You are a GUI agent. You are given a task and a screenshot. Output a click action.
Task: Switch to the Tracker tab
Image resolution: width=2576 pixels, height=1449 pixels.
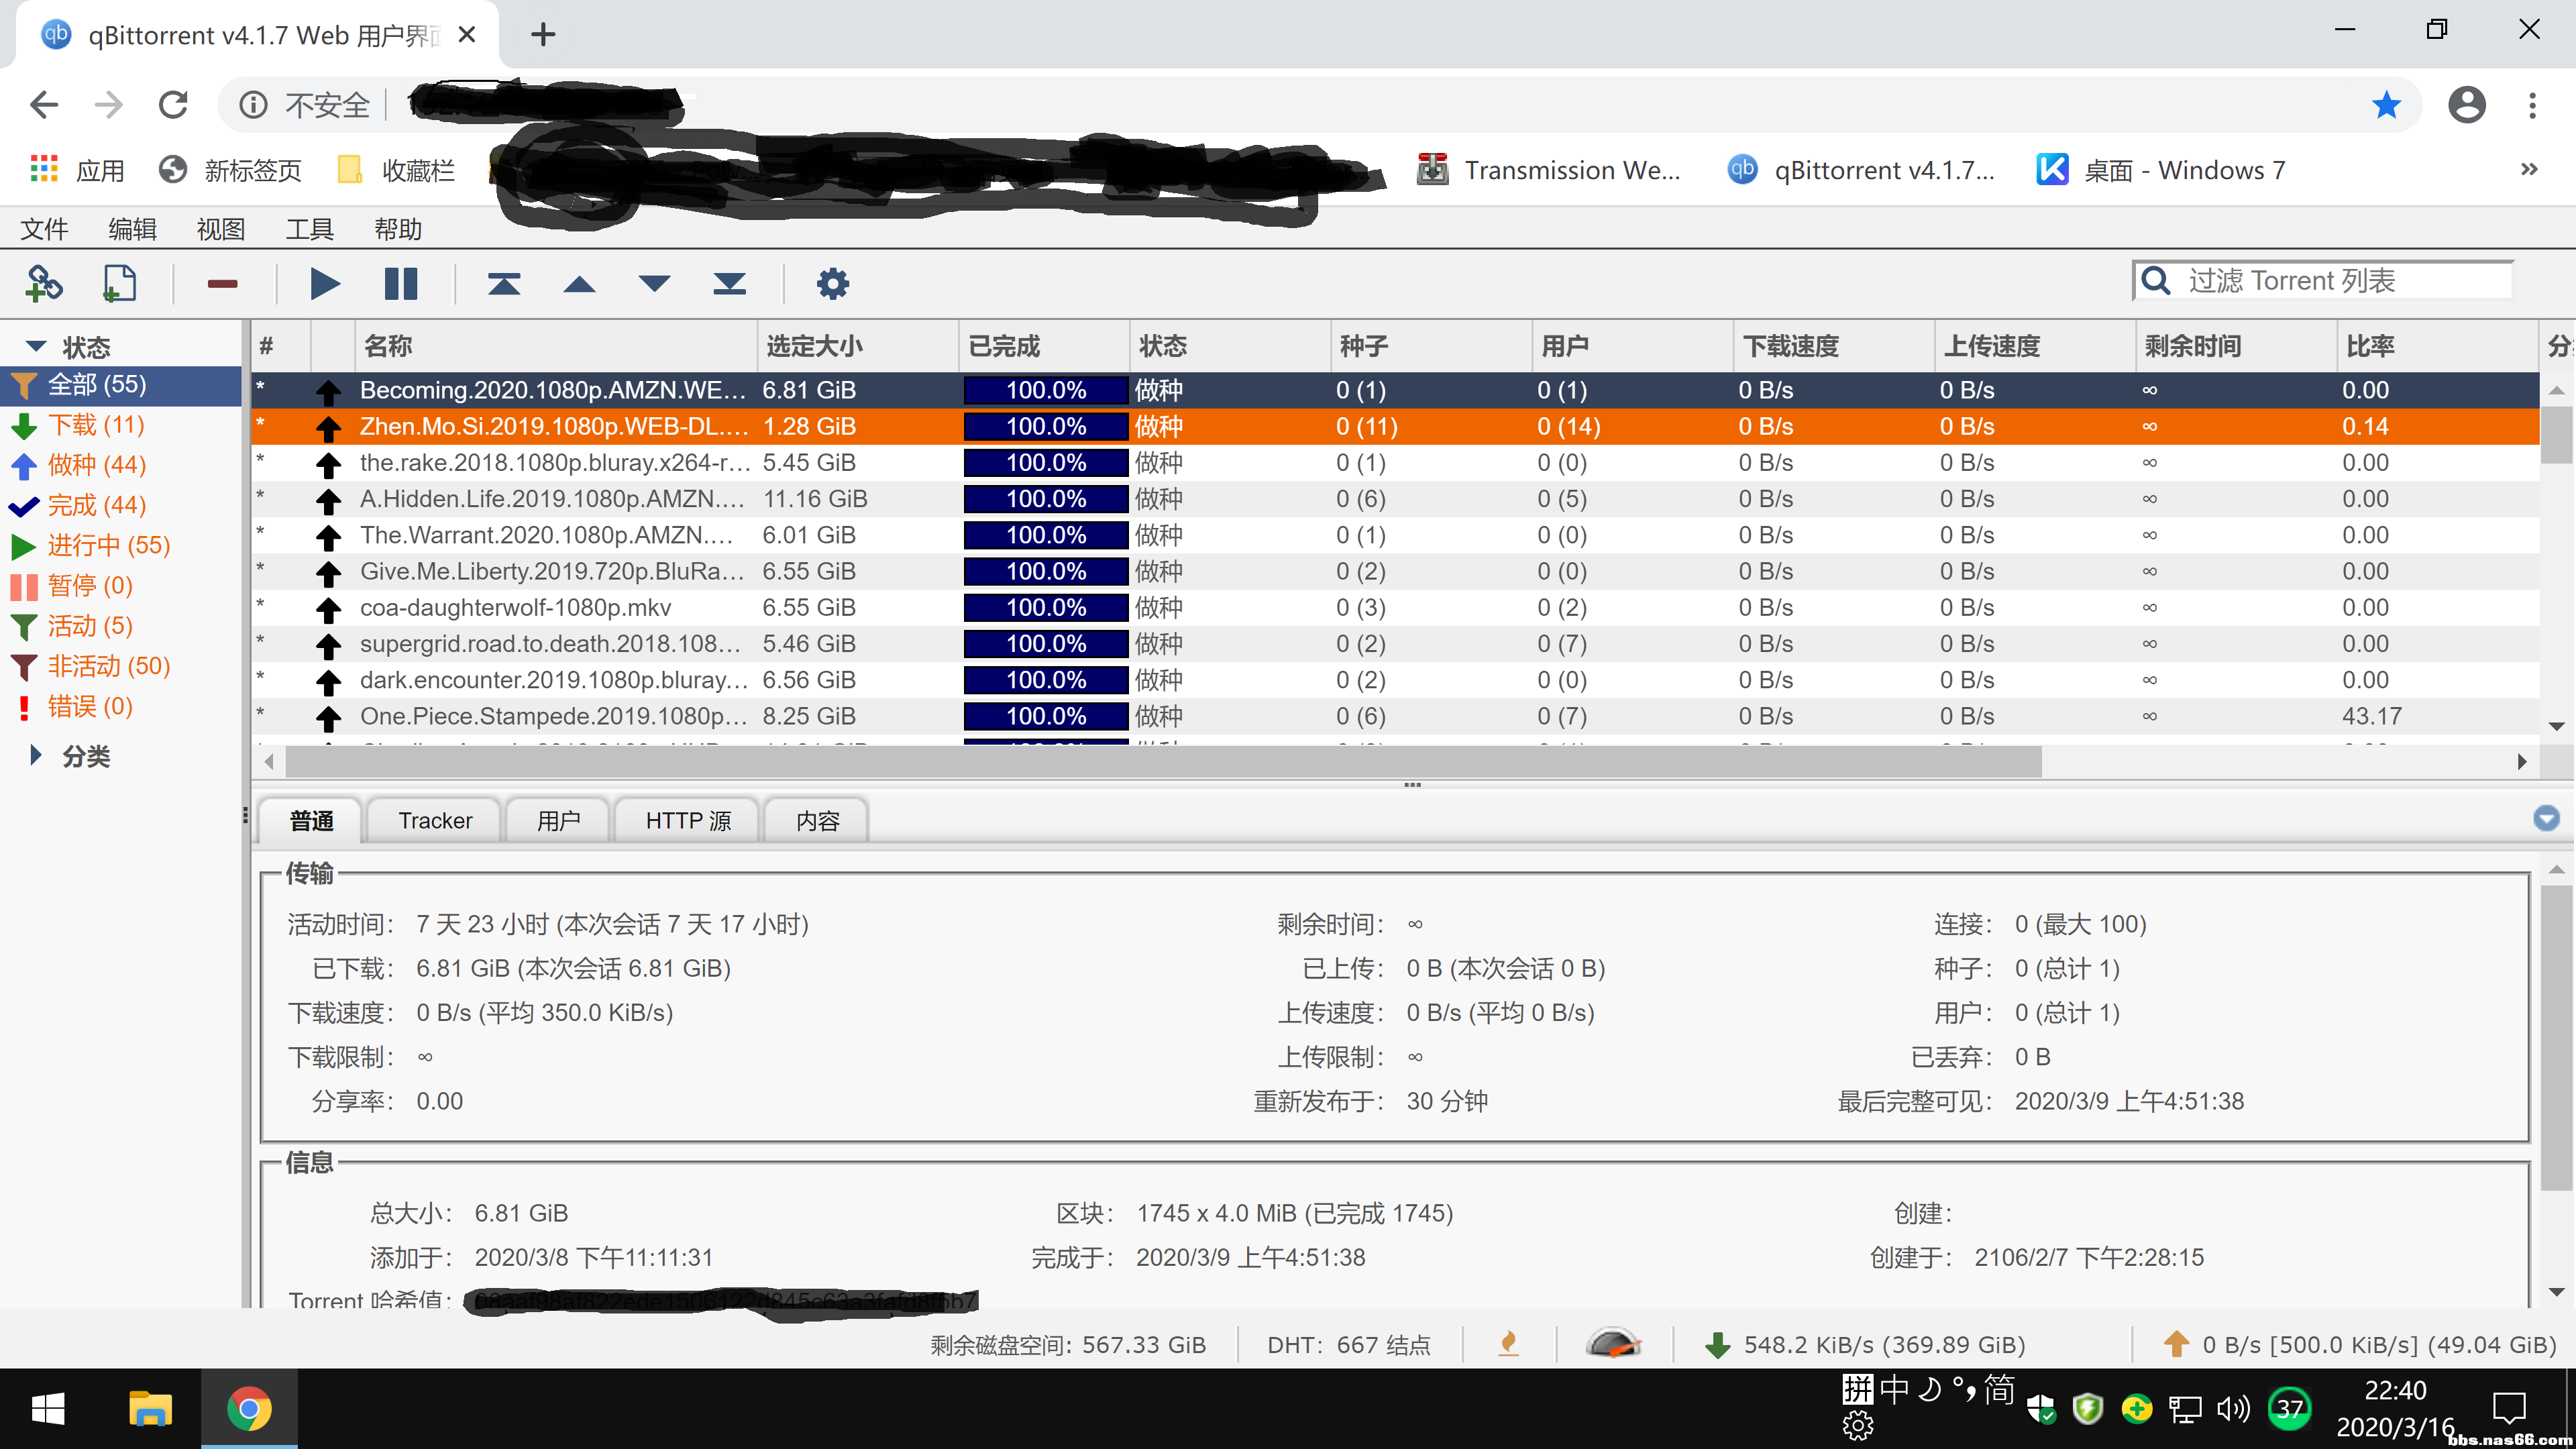click(x=435, y=820)
